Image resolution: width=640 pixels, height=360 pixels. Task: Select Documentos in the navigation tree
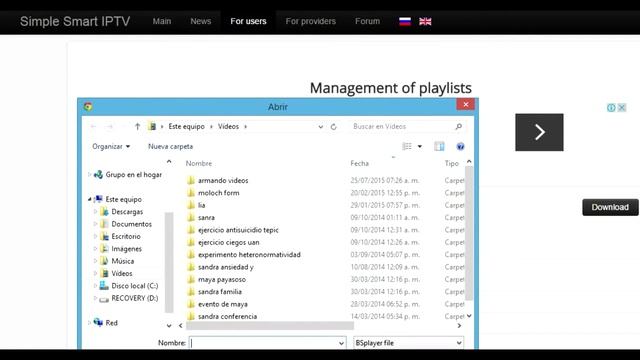point(131,224)
